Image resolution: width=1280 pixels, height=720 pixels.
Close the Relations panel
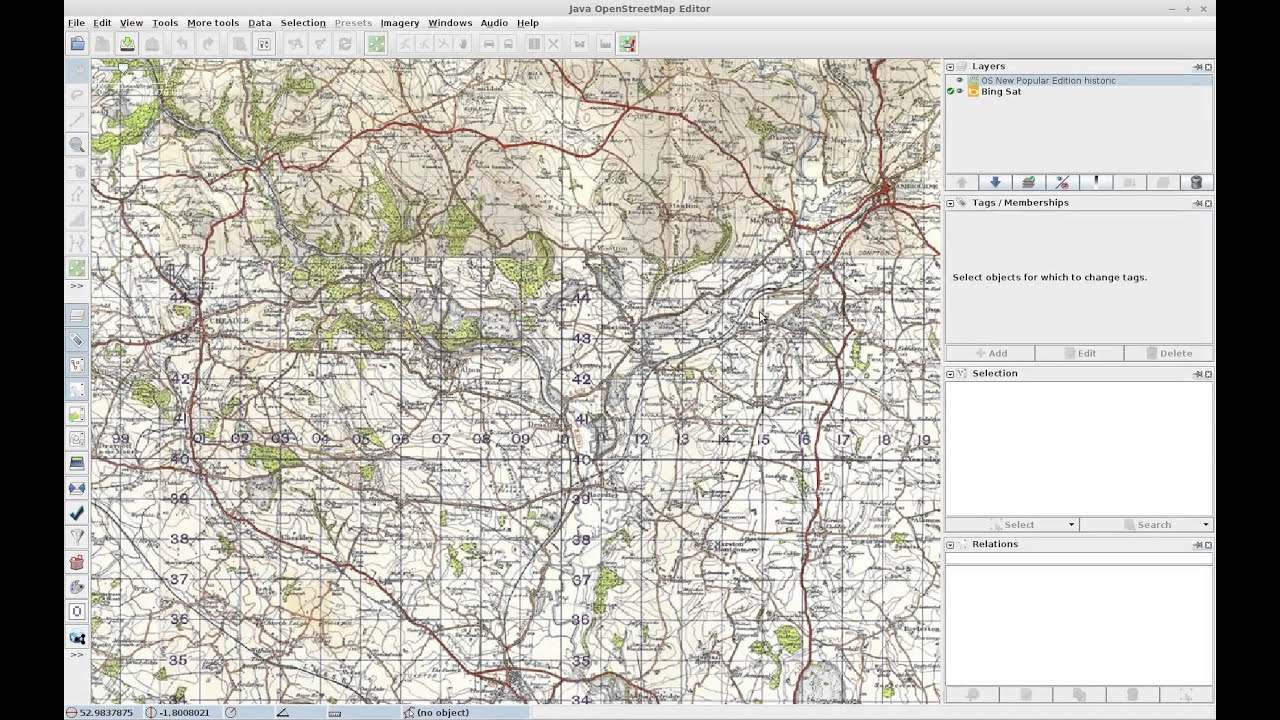click(x=1208, y=546)
